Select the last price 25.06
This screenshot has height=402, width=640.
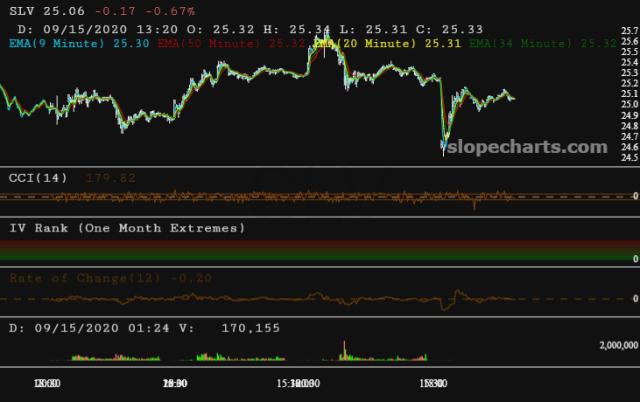click(x=64, y=11)
